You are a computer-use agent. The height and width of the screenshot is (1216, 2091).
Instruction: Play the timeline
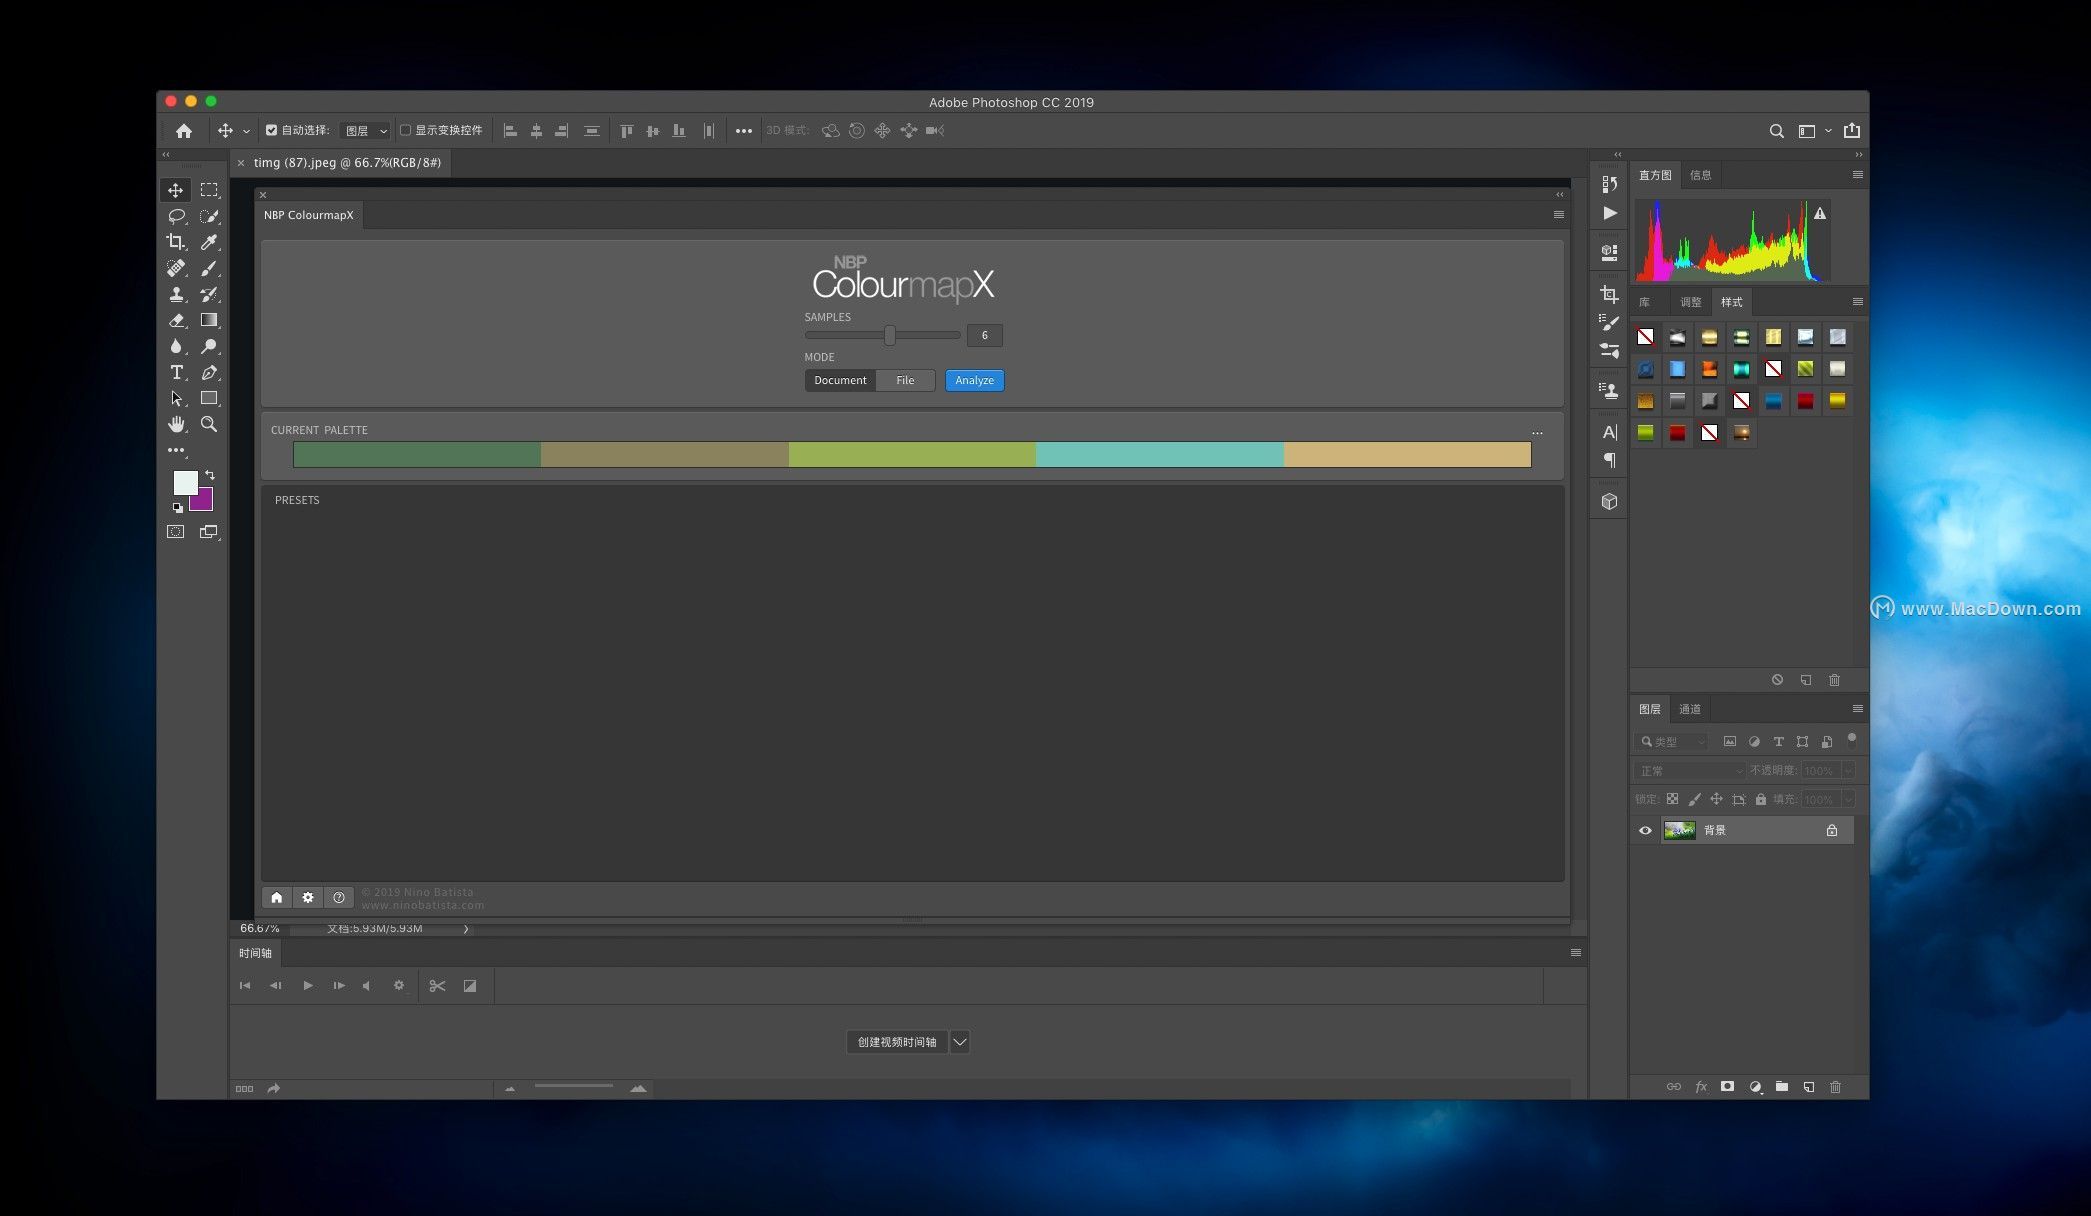pyautogui.click(x=308, y=986)
